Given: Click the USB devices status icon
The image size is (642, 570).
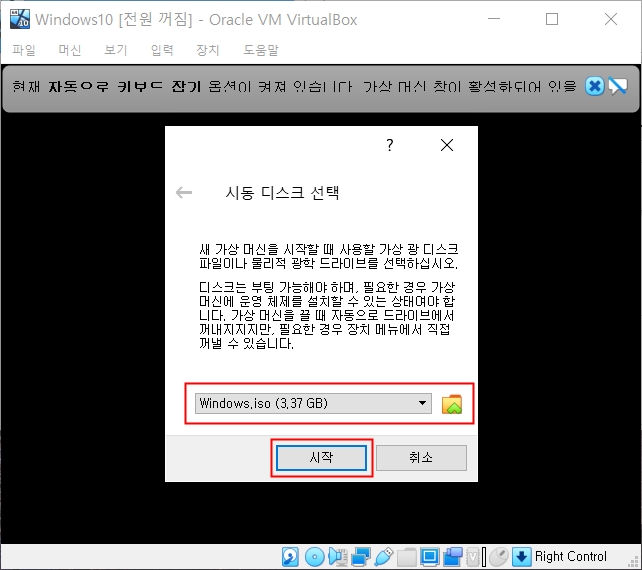Looking at the screenshot, I should pos(384,556).
